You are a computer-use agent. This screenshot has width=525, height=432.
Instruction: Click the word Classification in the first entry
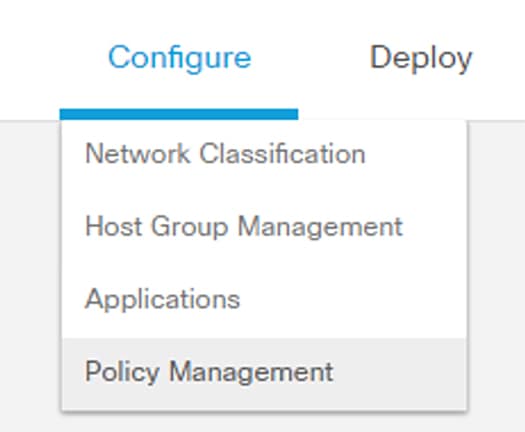[x=282, y=153]
